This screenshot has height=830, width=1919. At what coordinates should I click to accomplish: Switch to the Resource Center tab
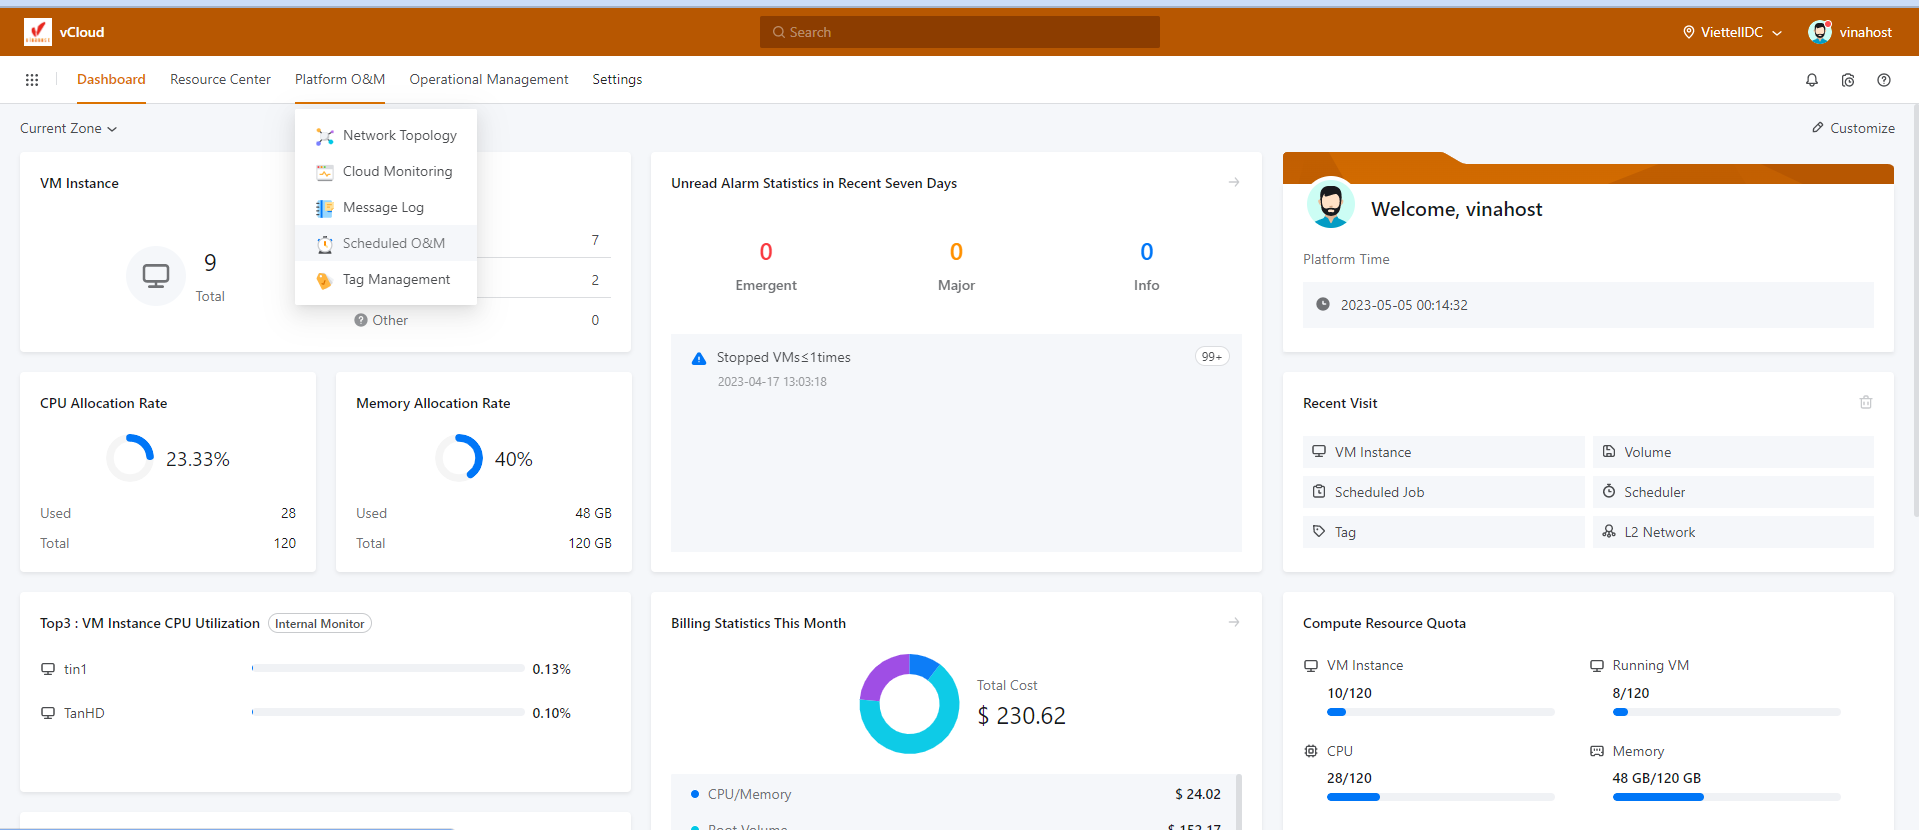(x=220, y=80)
